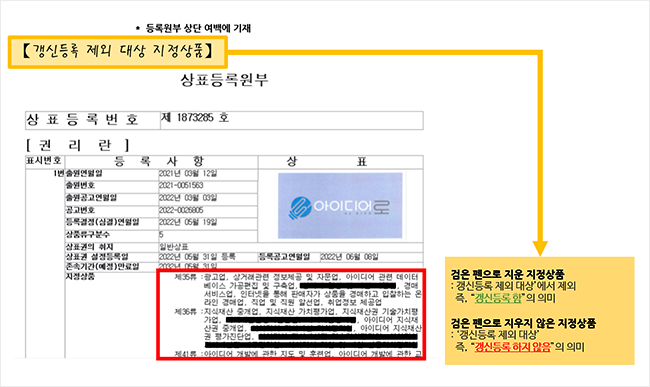Click the 등록공고연월일 date 2022년 06월 08일
The width and height of the screenshot is (650, 387).
click(x=349, y=257)
